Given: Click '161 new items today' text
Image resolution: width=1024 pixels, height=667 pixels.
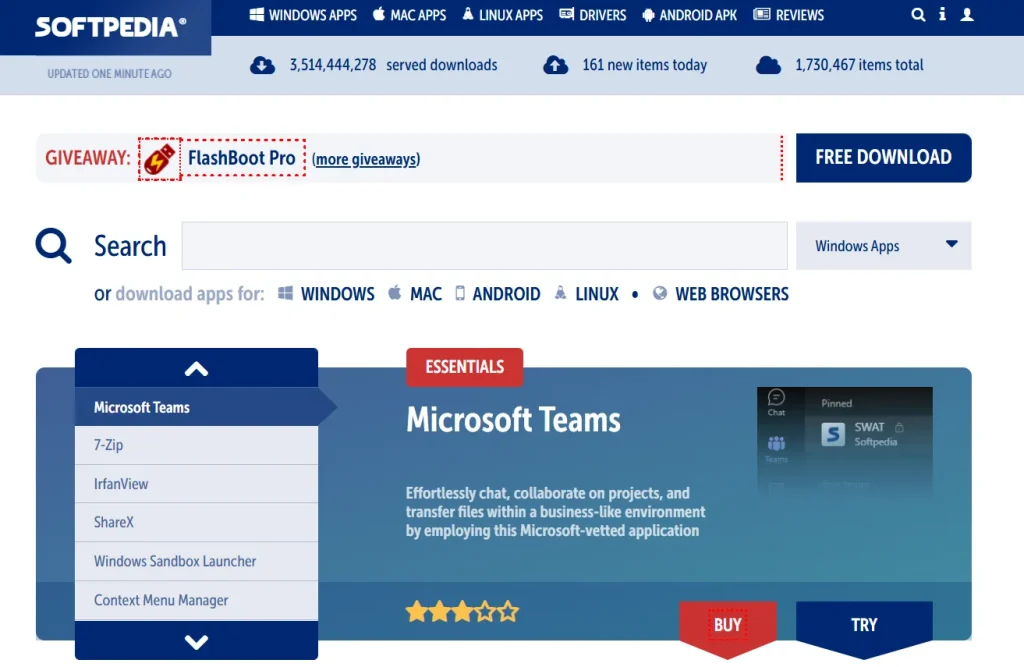Looking at the screenshot, I should (x=645, y=65).
